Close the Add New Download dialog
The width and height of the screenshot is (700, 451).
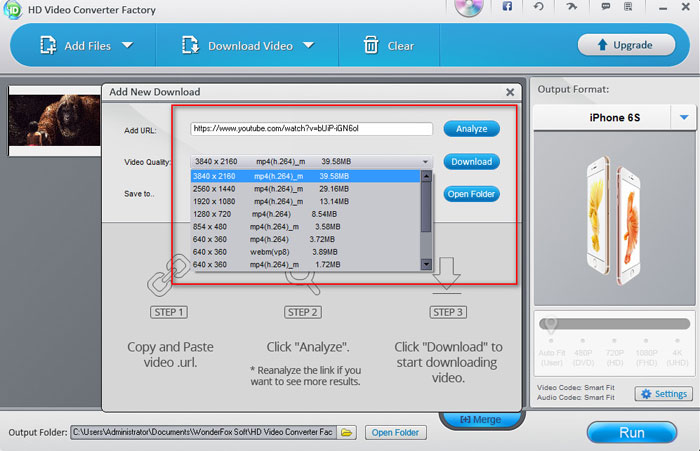[510, 92]
